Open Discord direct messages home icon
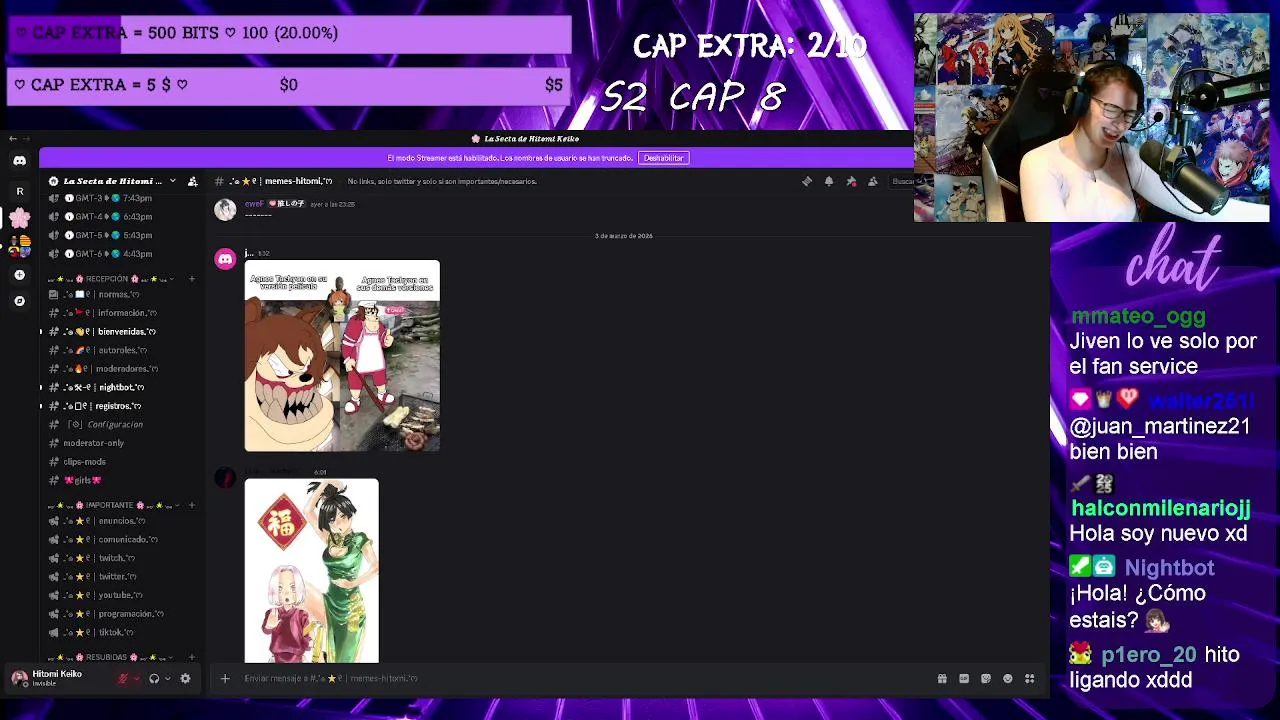 (x=19, y=160)
